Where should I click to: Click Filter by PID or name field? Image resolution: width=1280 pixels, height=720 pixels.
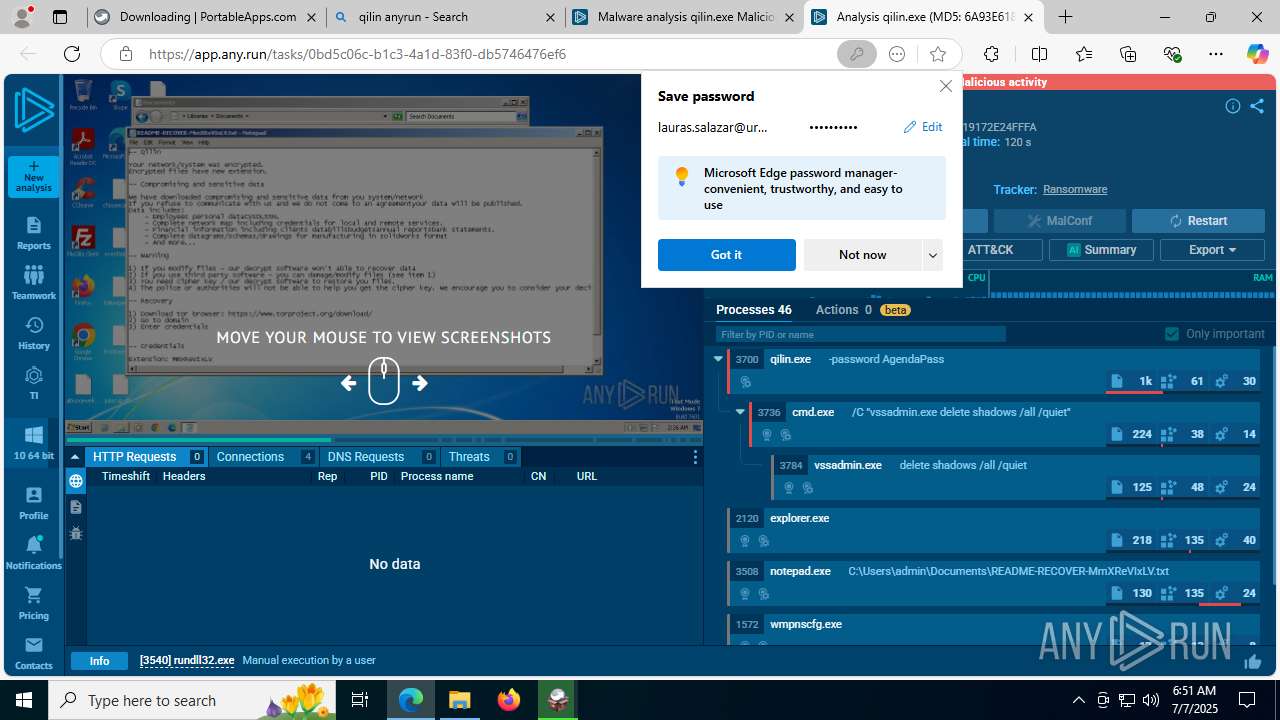(x=861, y=334)
